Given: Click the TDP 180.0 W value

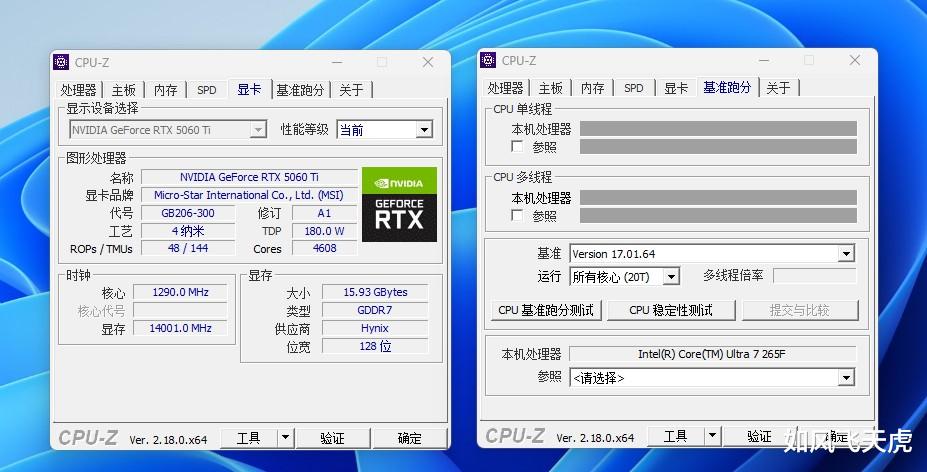Looking at the screenshot, I should click(325, 231).
